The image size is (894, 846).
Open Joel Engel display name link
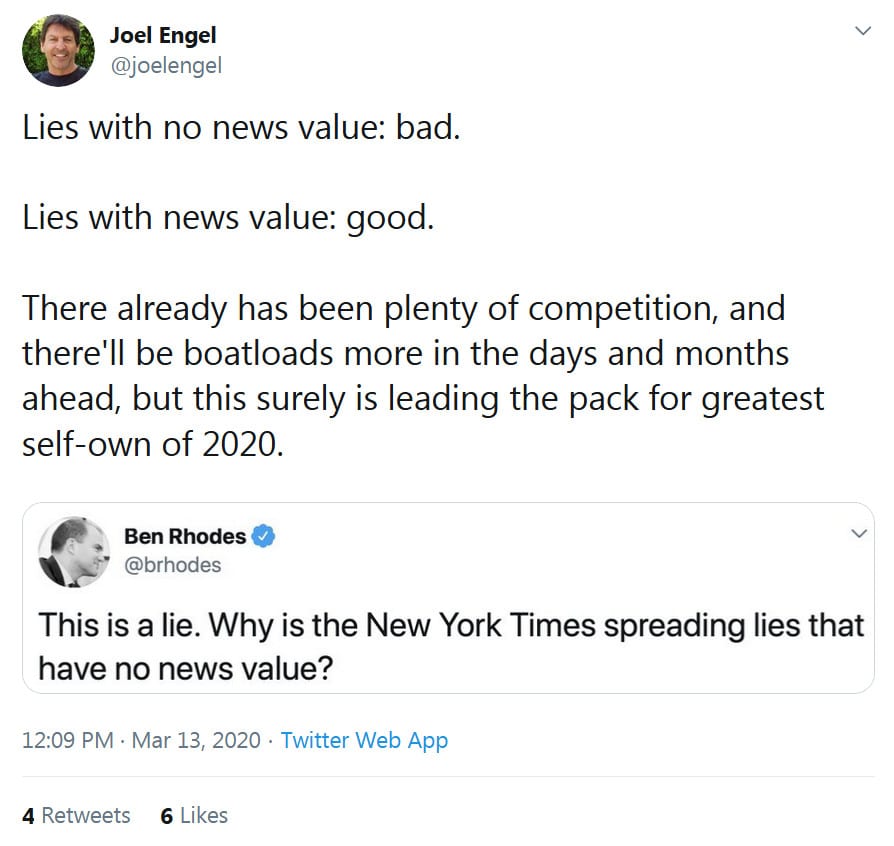(x=162, y=36)
